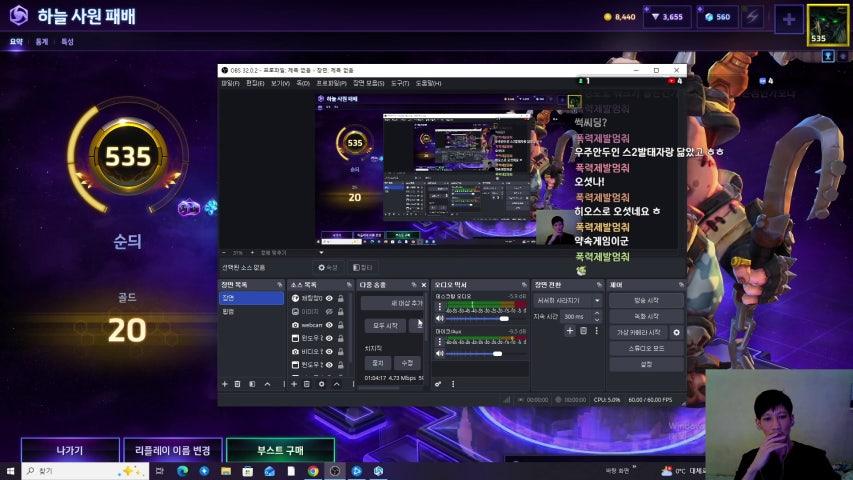Viewport: 853px width, 480px height.
Task: Mute desktop audio speaker icon
Action: coord(440,318)
